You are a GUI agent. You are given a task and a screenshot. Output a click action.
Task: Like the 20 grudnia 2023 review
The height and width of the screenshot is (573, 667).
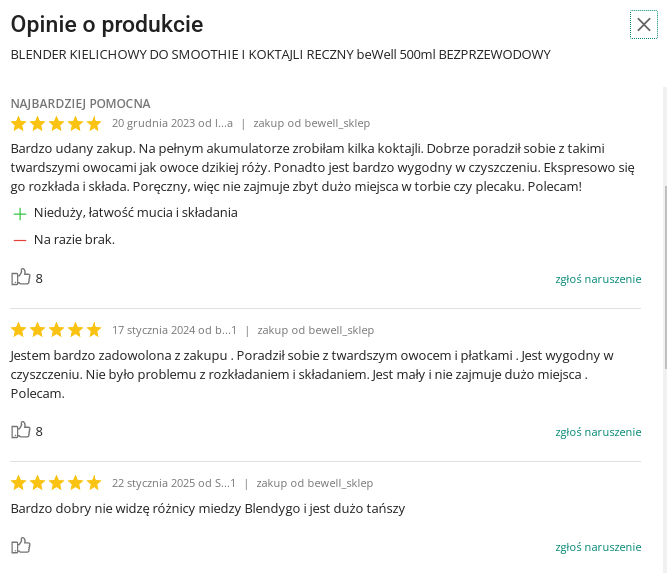20,277
